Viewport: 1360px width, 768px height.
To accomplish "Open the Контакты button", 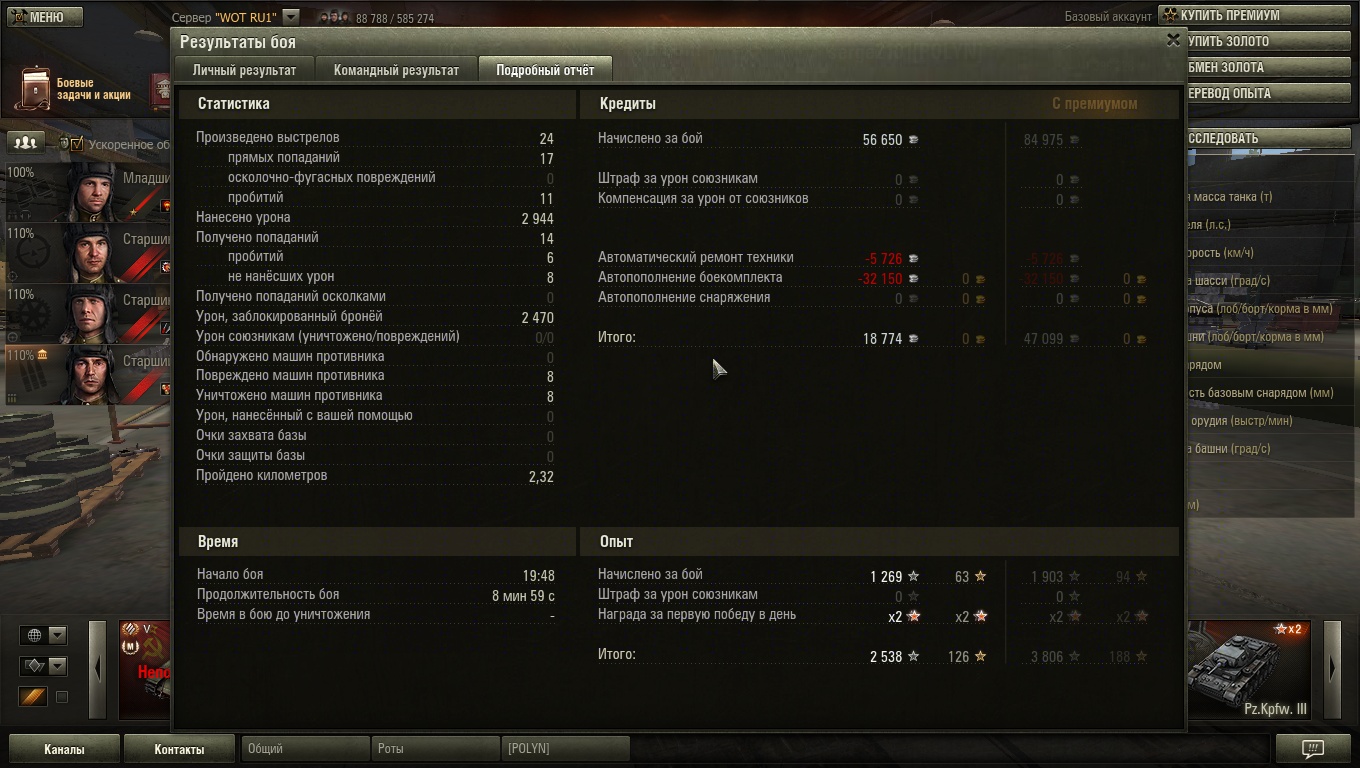I will [179, 749].
